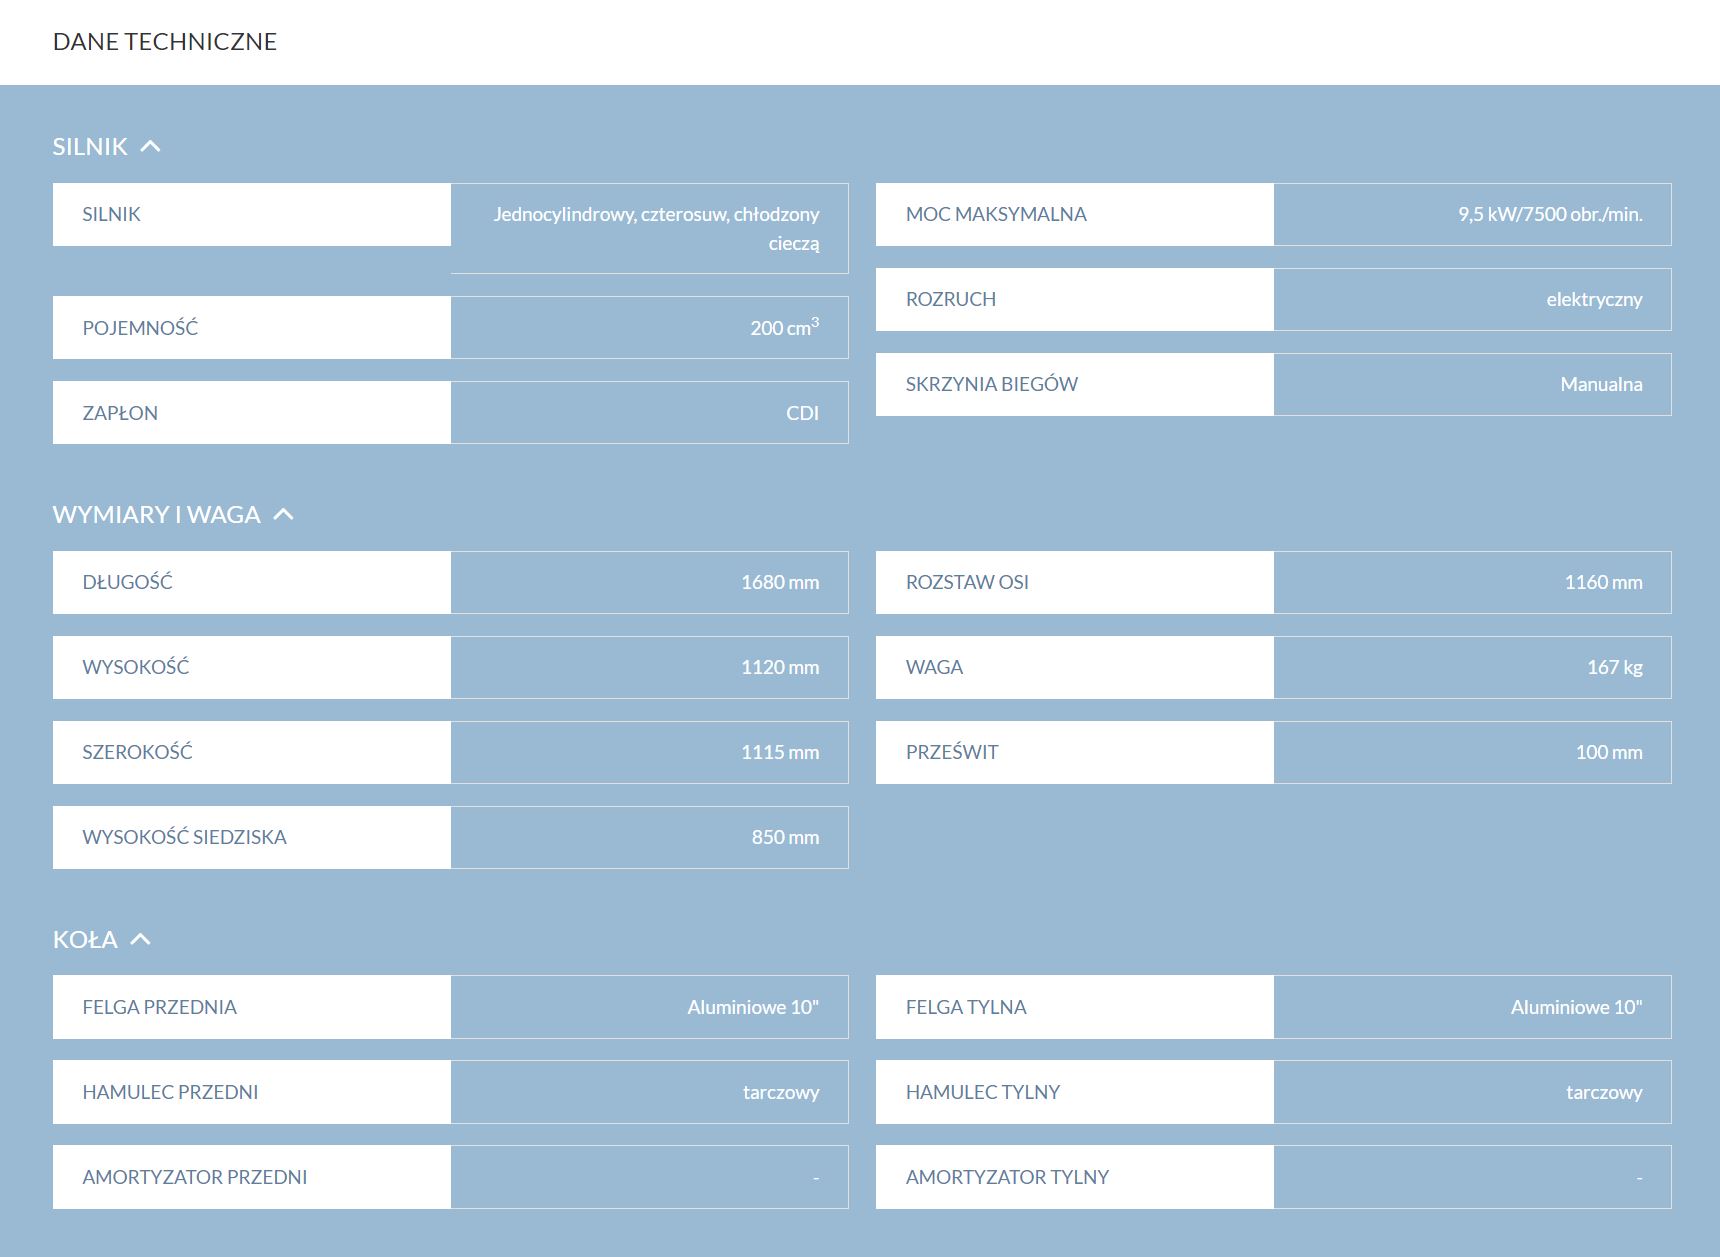Click the DANE TECHNICZNE heading
This screenshot has height=1257, width=1720.
(165, 42)
